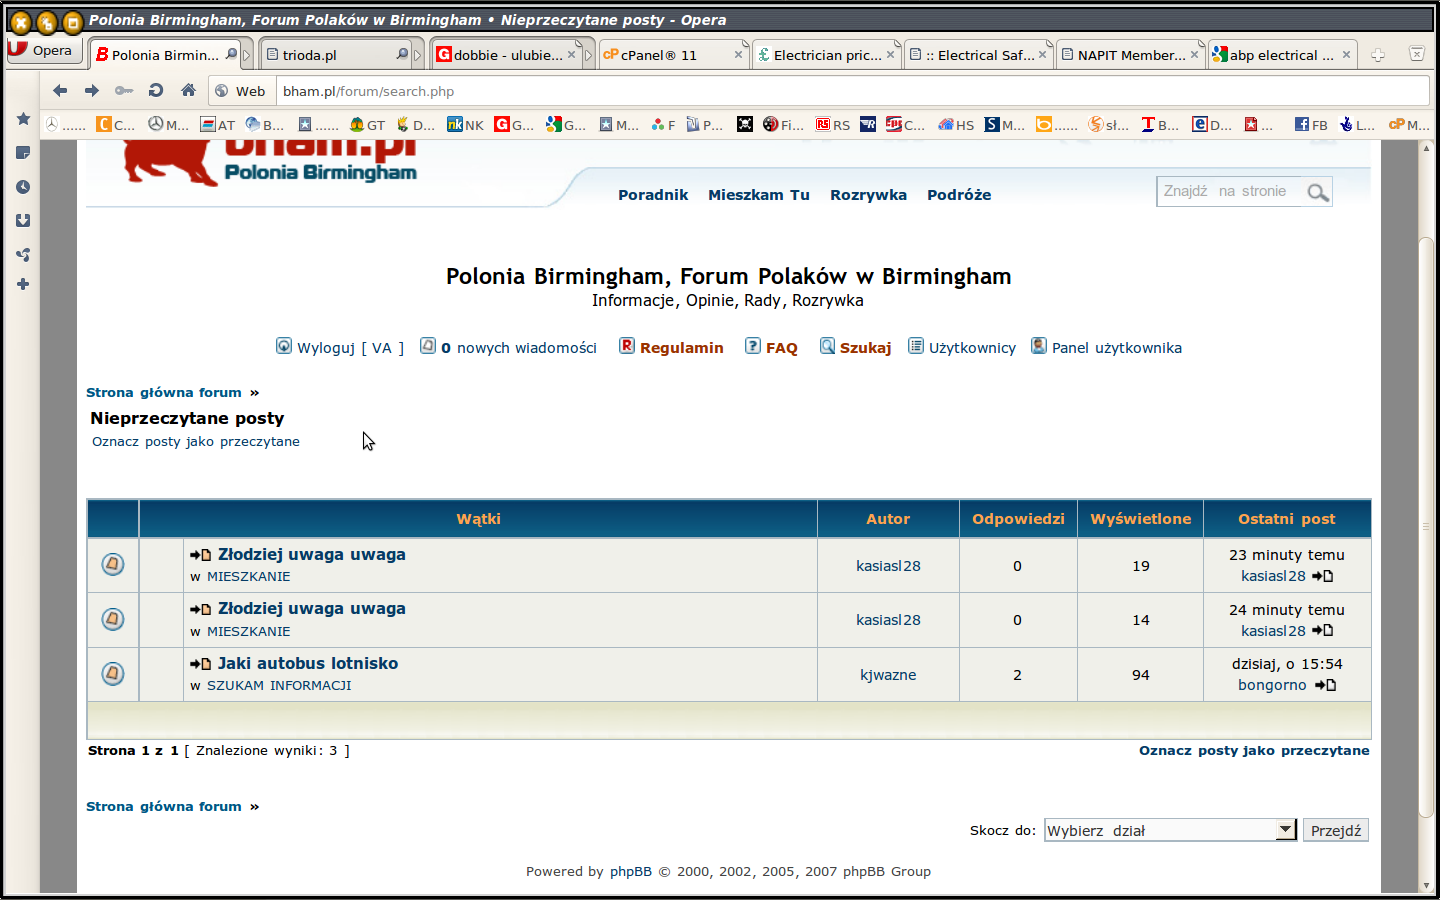Open the FB Facebook bookmark
This screenshot has height=900, width=1440.
click(x=1311, y=125)
